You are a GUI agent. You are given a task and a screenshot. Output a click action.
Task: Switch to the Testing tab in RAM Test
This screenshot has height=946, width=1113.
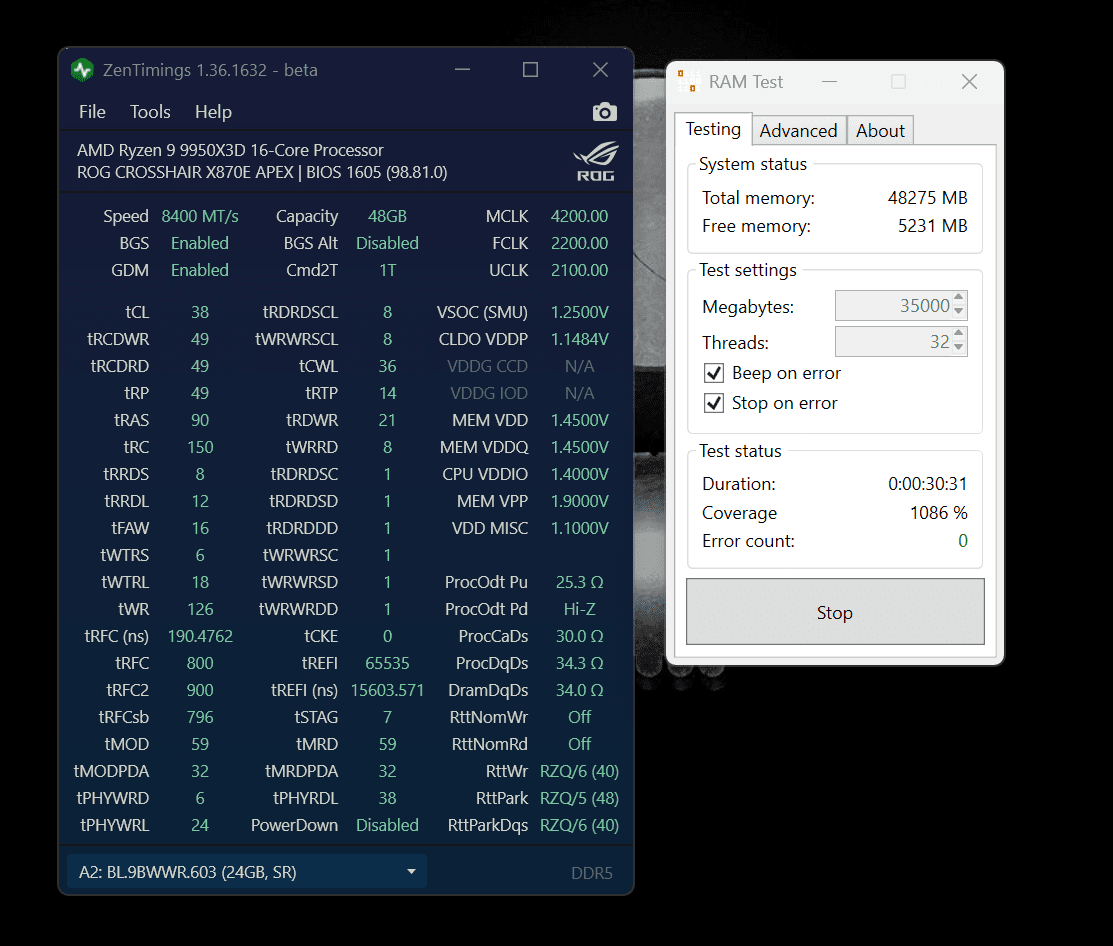(713, 129)
